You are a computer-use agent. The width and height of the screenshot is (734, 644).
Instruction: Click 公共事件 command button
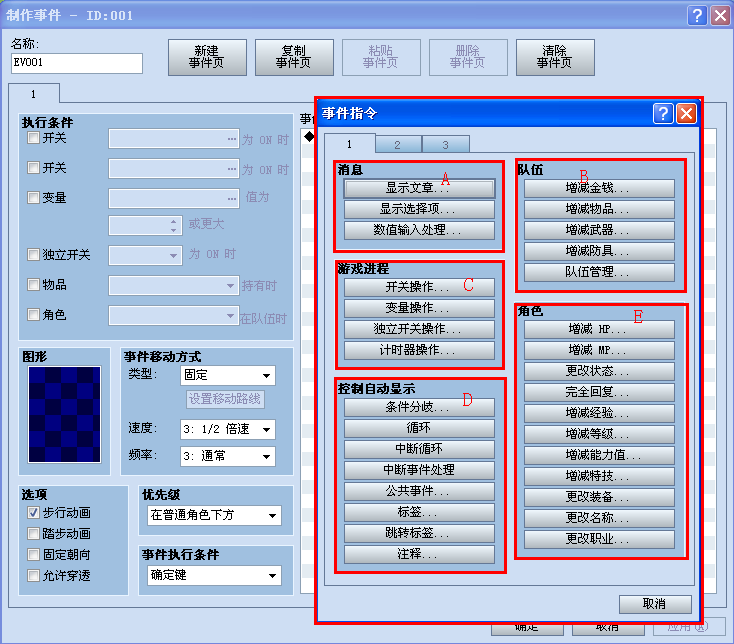(x=419, y=491)
